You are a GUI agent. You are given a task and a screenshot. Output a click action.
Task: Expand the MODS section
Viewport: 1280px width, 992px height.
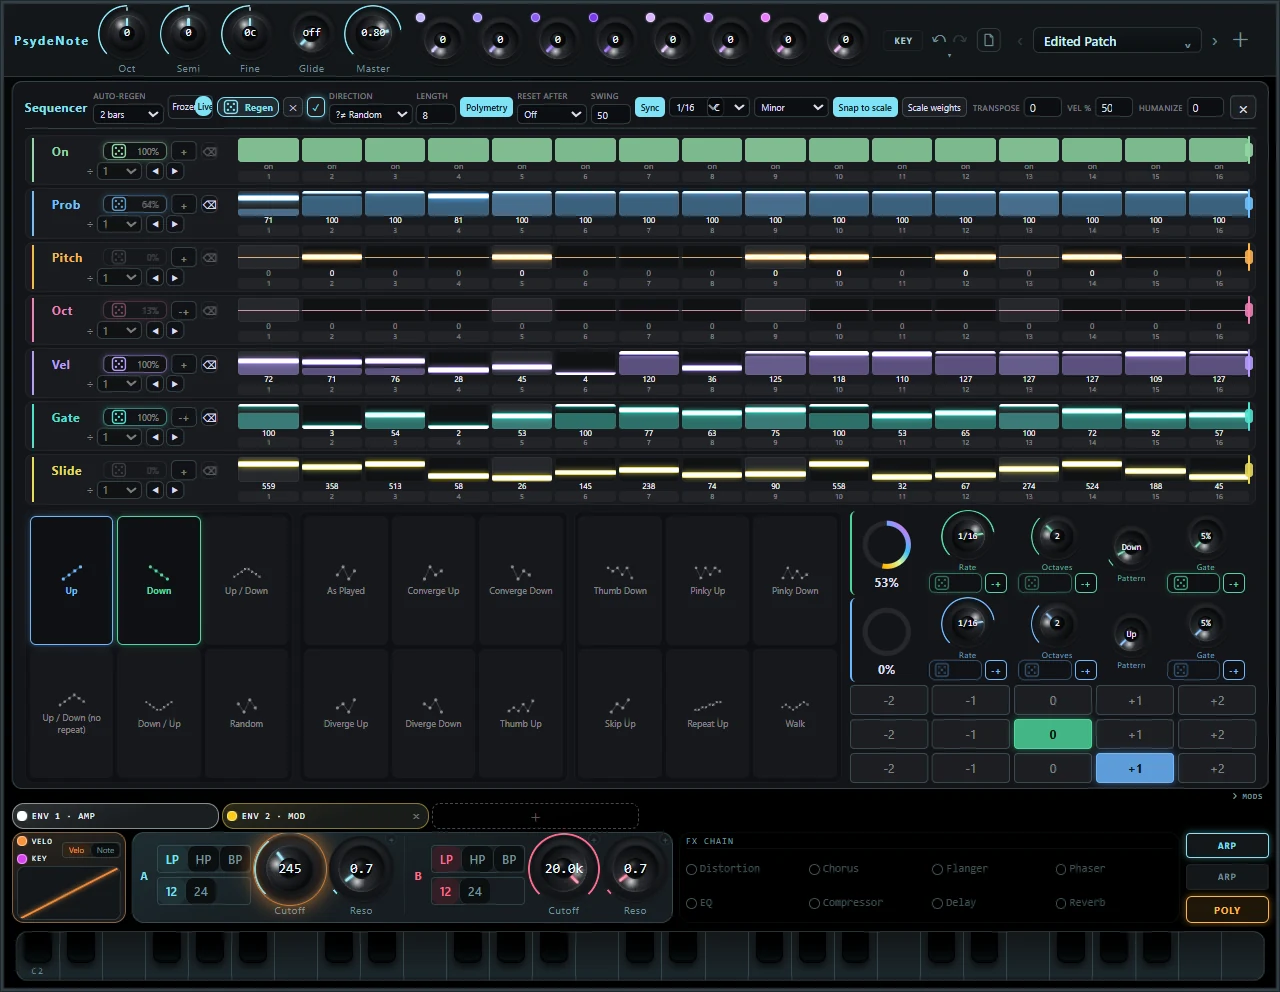point(1247,797)
